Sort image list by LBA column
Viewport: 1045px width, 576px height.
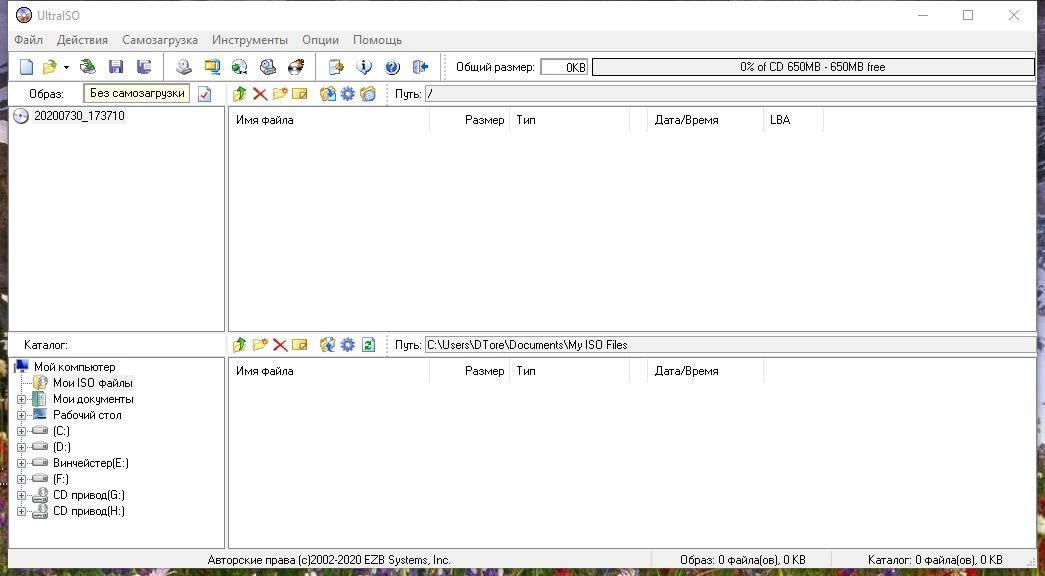click(x=793, y=120)
